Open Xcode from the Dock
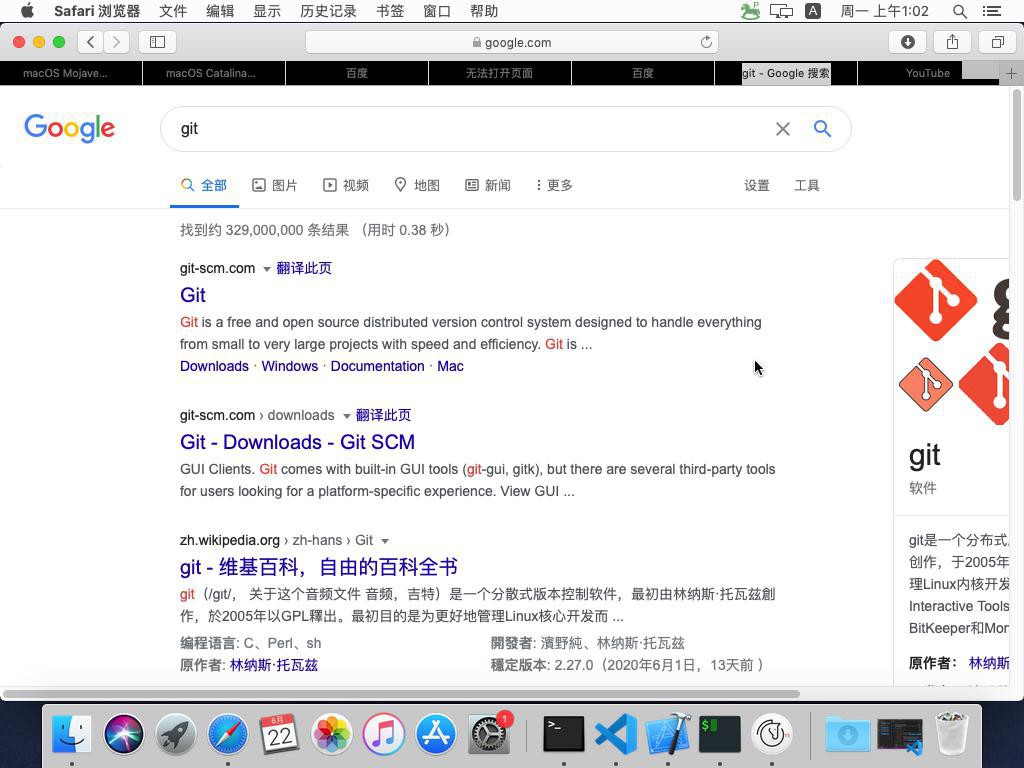 pos(668,733)
